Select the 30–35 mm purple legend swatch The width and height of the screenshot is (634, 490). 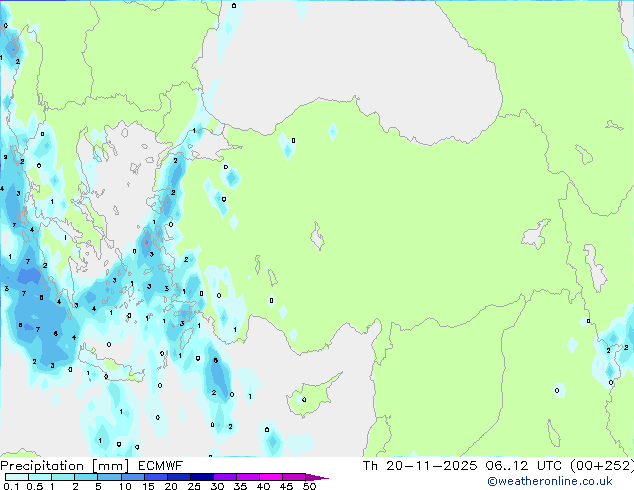pos(224,477)
